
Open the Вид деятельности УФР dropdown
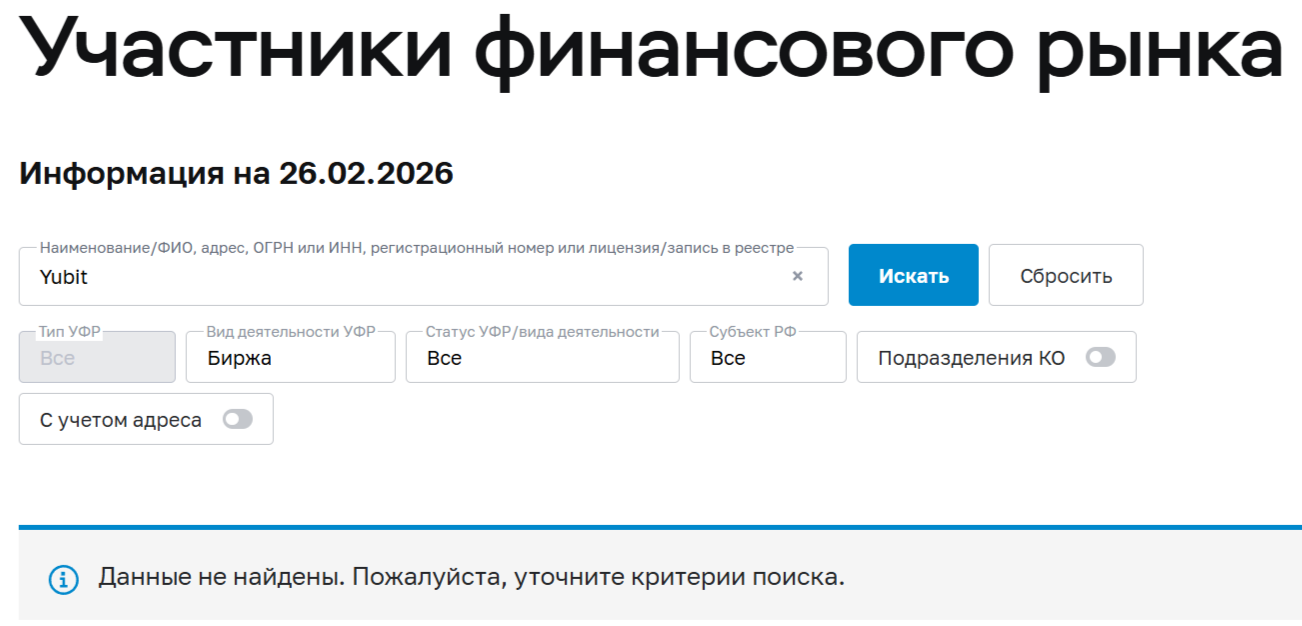tap(290, 357)
